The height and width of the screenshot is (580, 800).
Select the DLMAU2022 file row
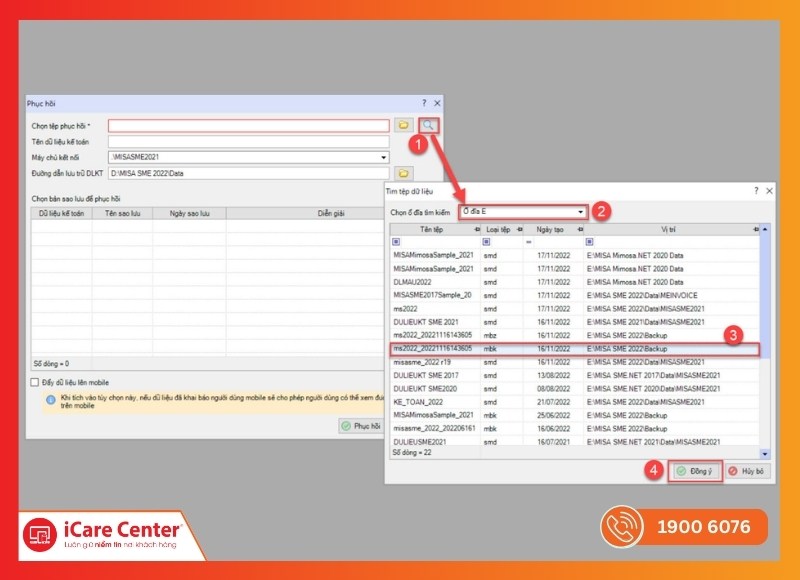point(574,282)
